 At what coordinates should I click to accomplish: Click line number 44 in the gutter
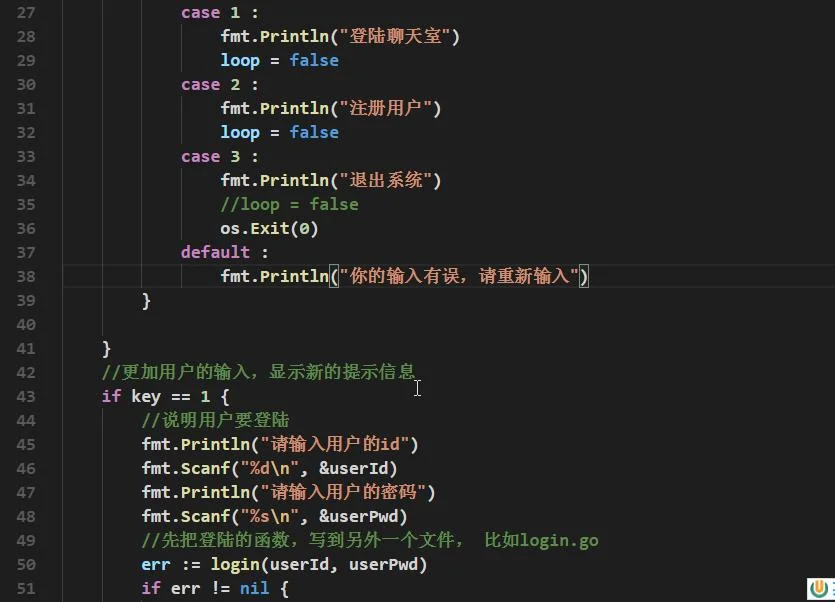[x=26, y=420]
